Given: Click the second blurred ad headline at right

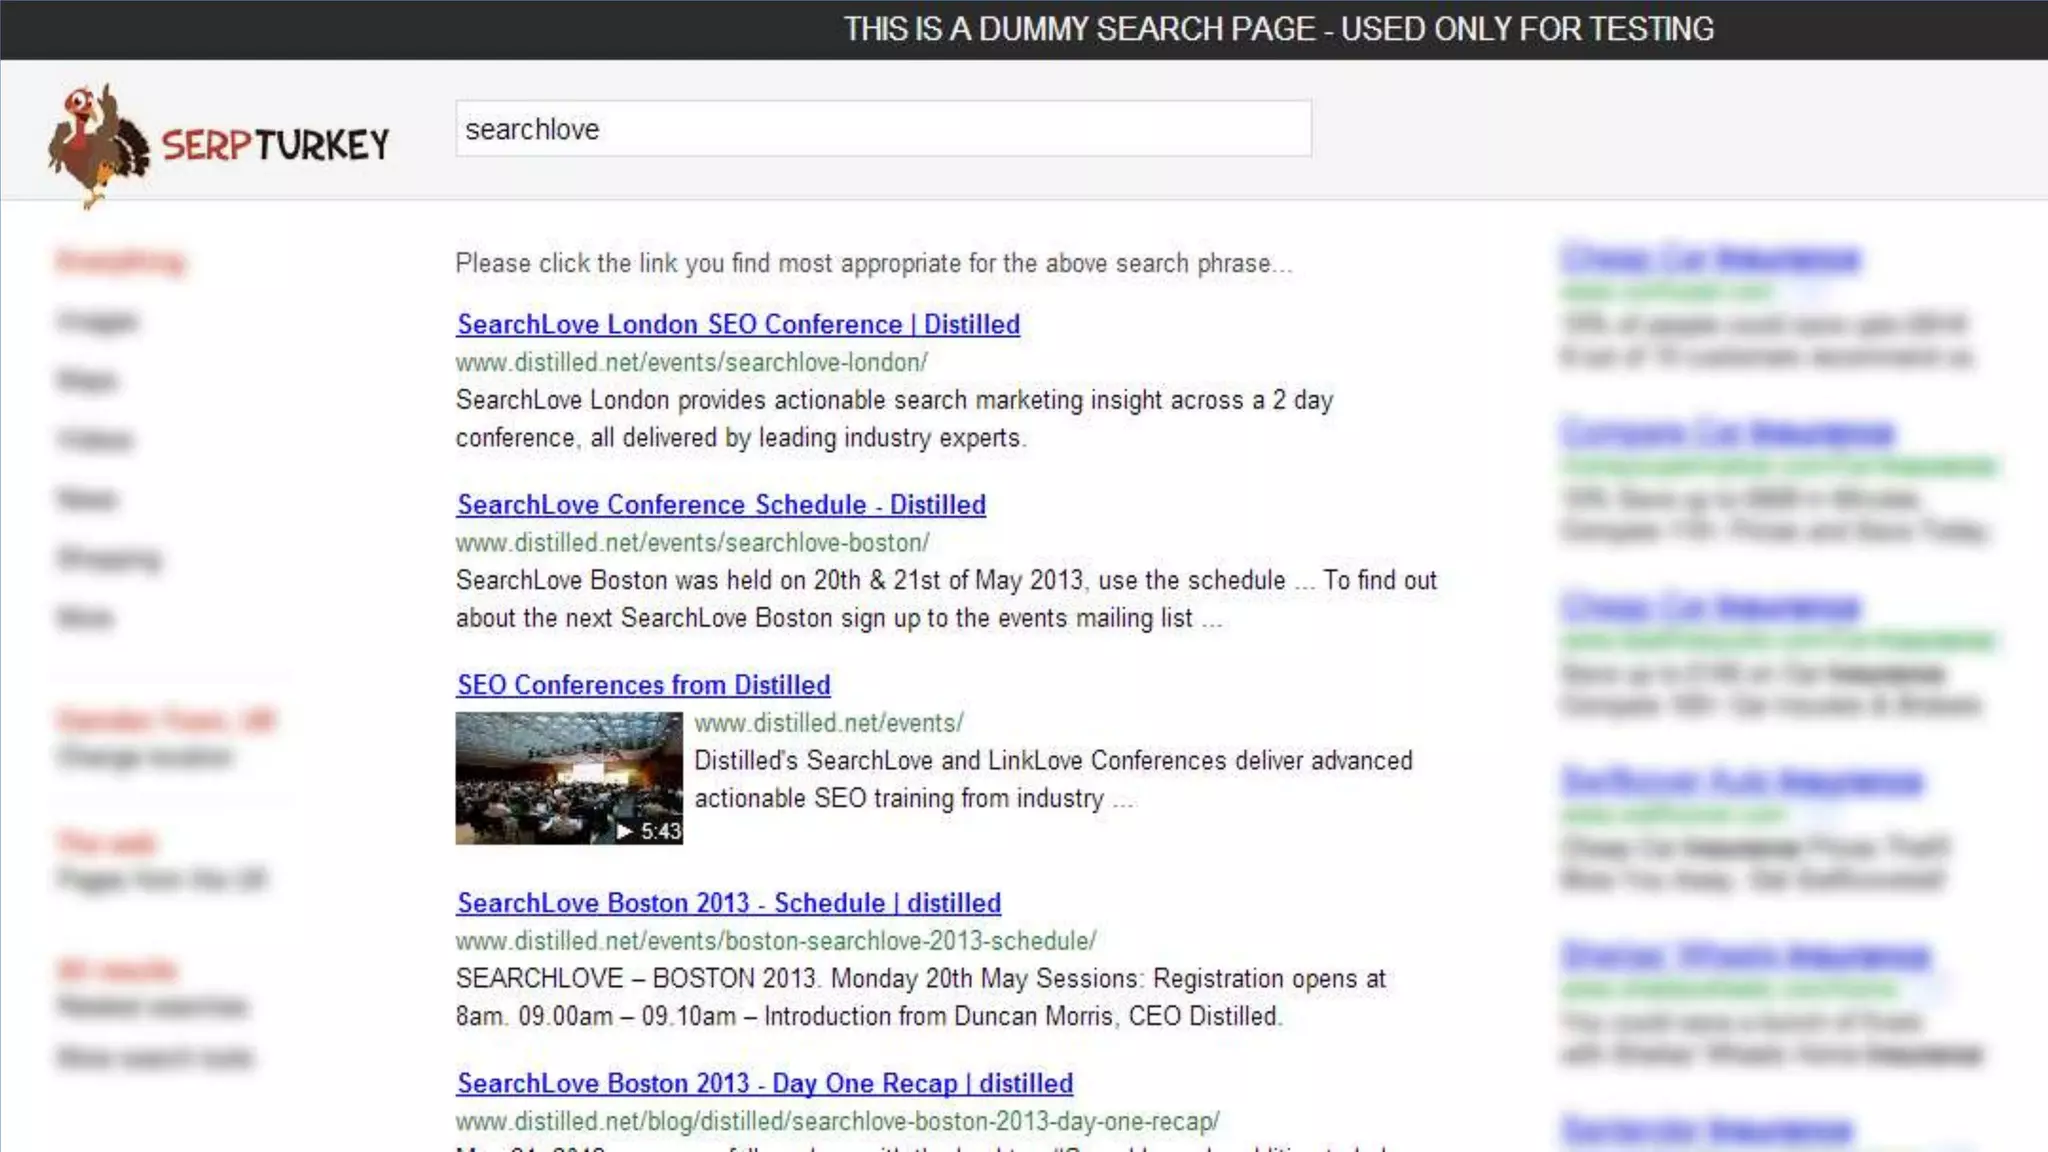Looking at the screenshot, I should point(1727,433).
